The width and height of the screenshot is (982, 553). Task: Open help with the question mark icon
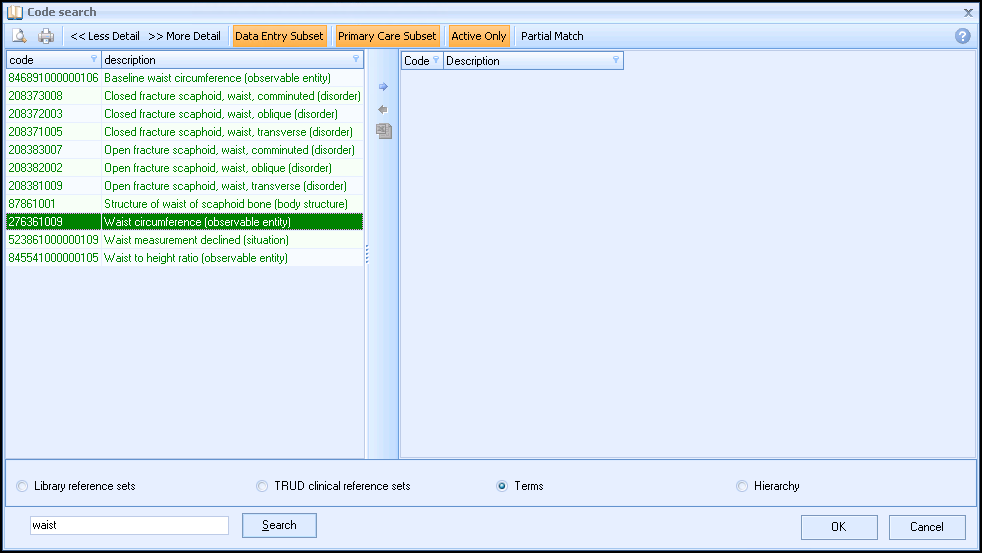coord(963,36)
